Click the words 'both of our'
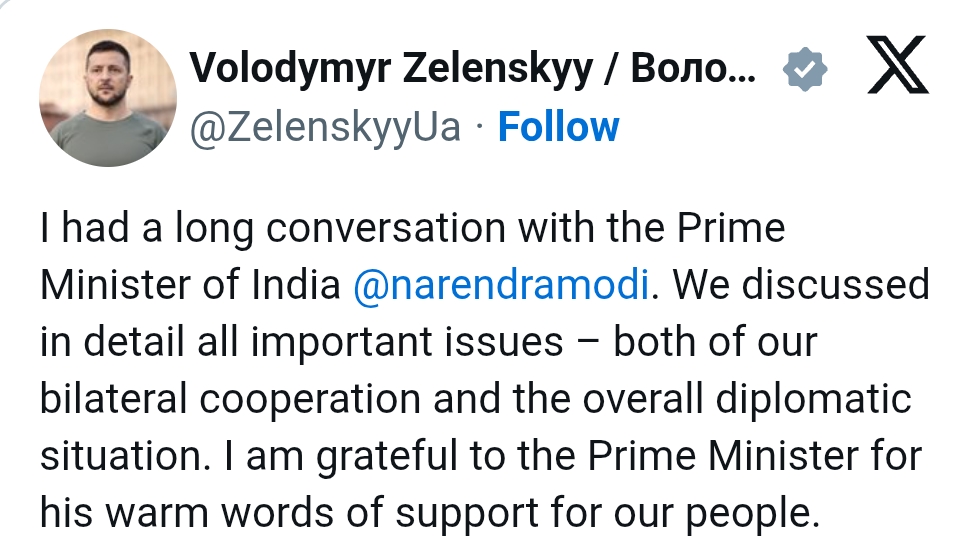This screenshot has width=959, height=549. [x=715, y=342]
